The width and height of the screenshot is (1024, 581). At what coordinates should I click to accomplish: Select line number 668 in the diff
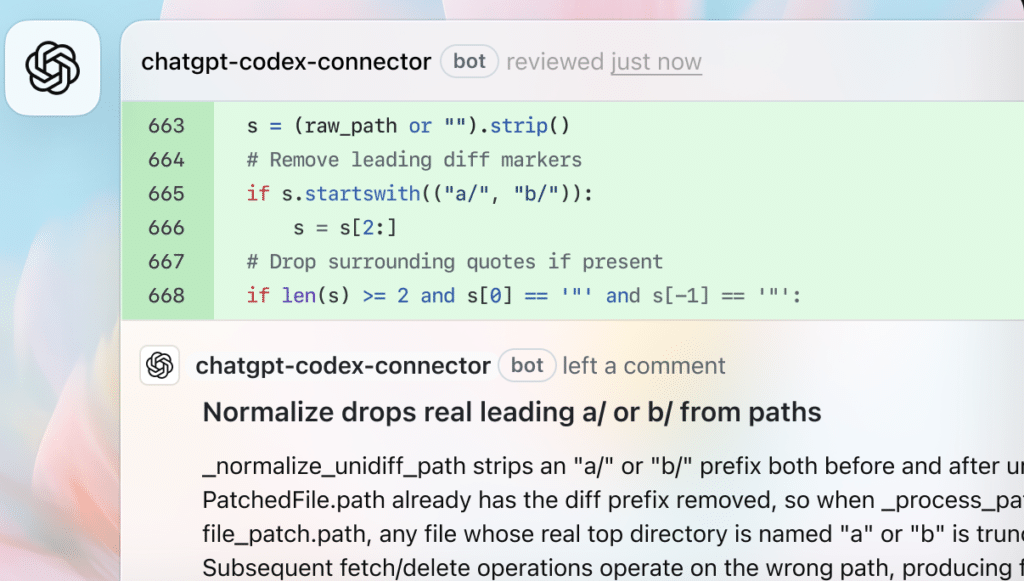[166, 296]
